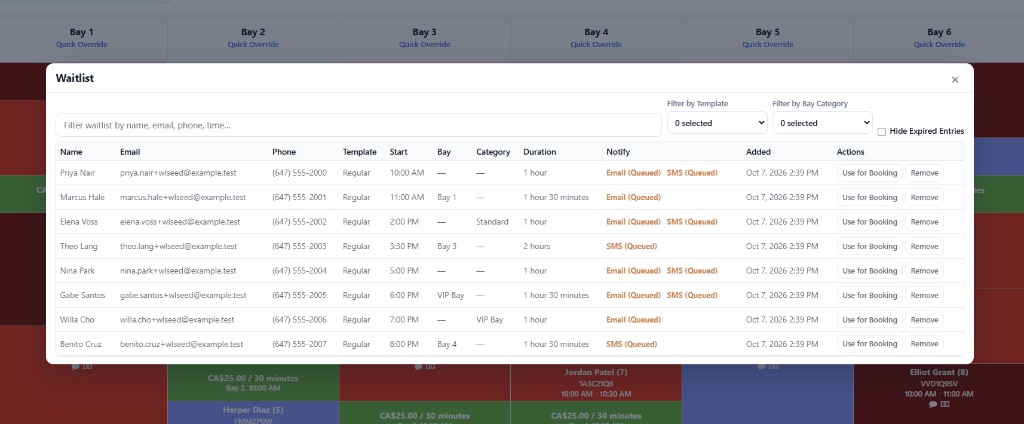Click Elena Voss's SMS (Queued) status
Screen dimensions: 1024x424
(x=692, y=222)
